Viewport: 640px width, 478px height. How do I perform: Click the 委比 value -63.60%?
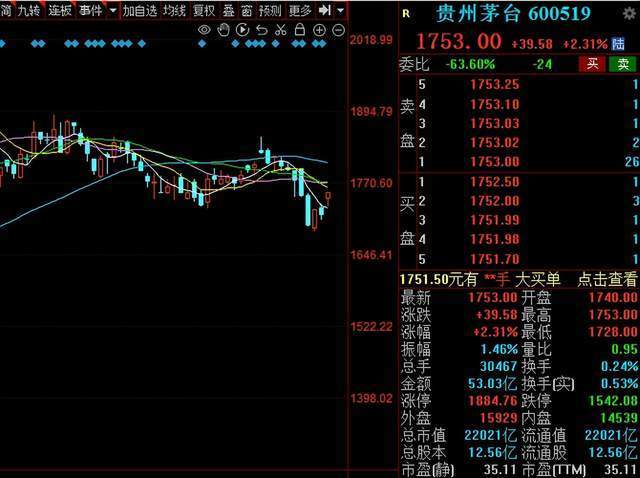click(470, 64)
